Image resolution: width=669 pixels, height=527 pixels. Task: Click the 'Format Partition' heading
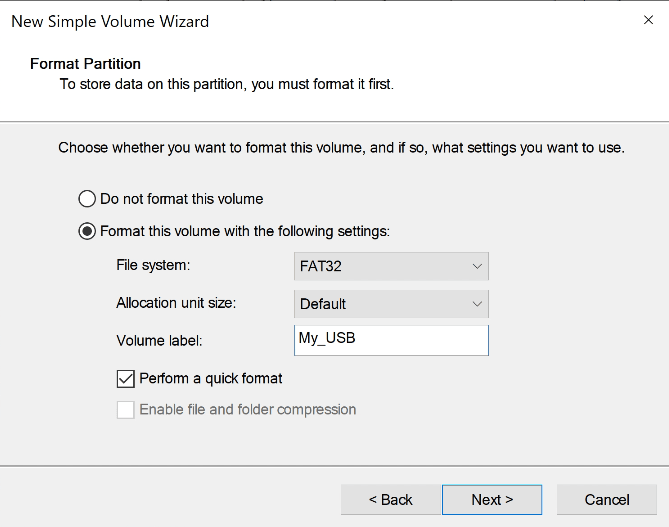85,64
